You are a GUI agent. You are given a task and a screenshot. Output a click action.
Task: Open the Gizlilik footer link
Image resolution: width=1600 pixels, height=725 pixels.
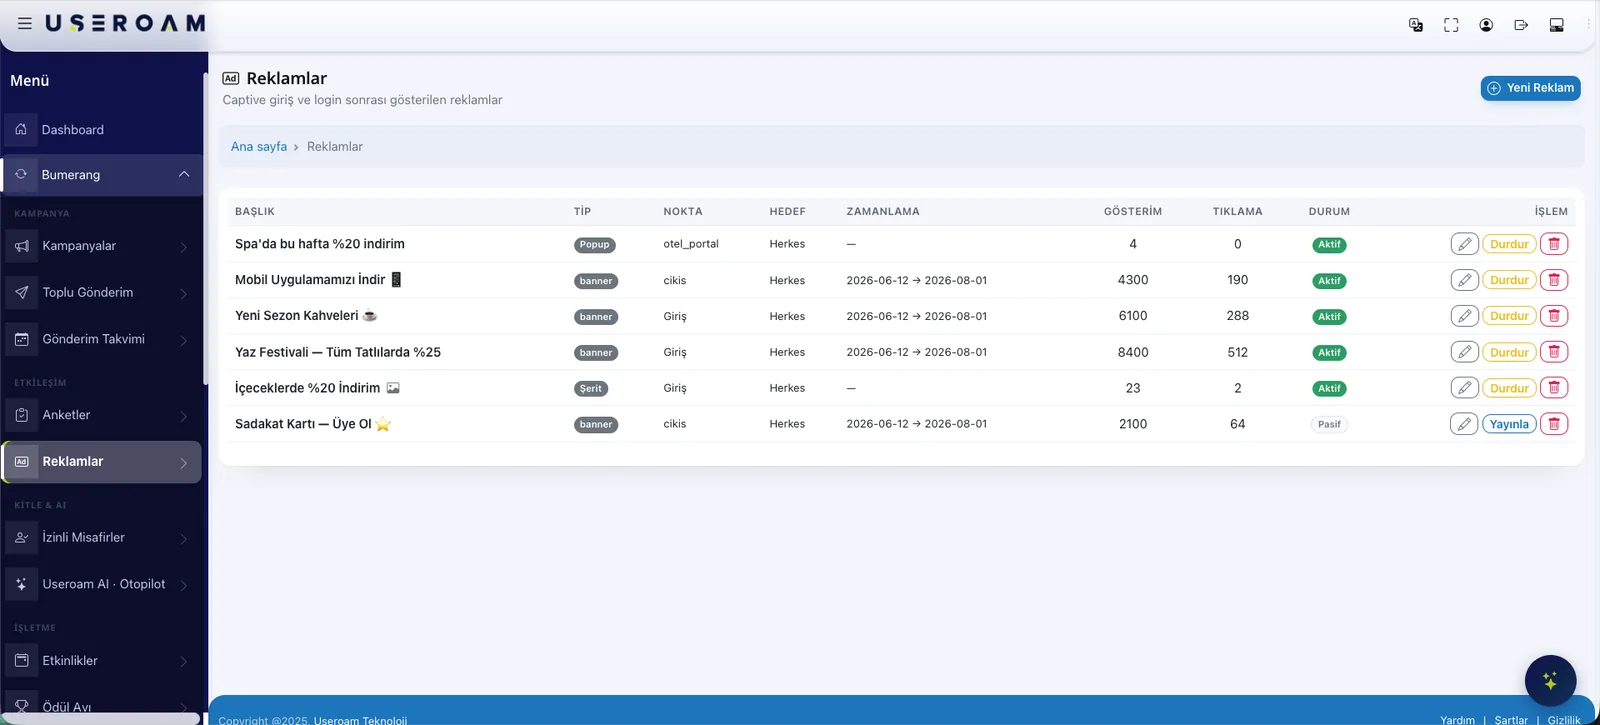1564,719
